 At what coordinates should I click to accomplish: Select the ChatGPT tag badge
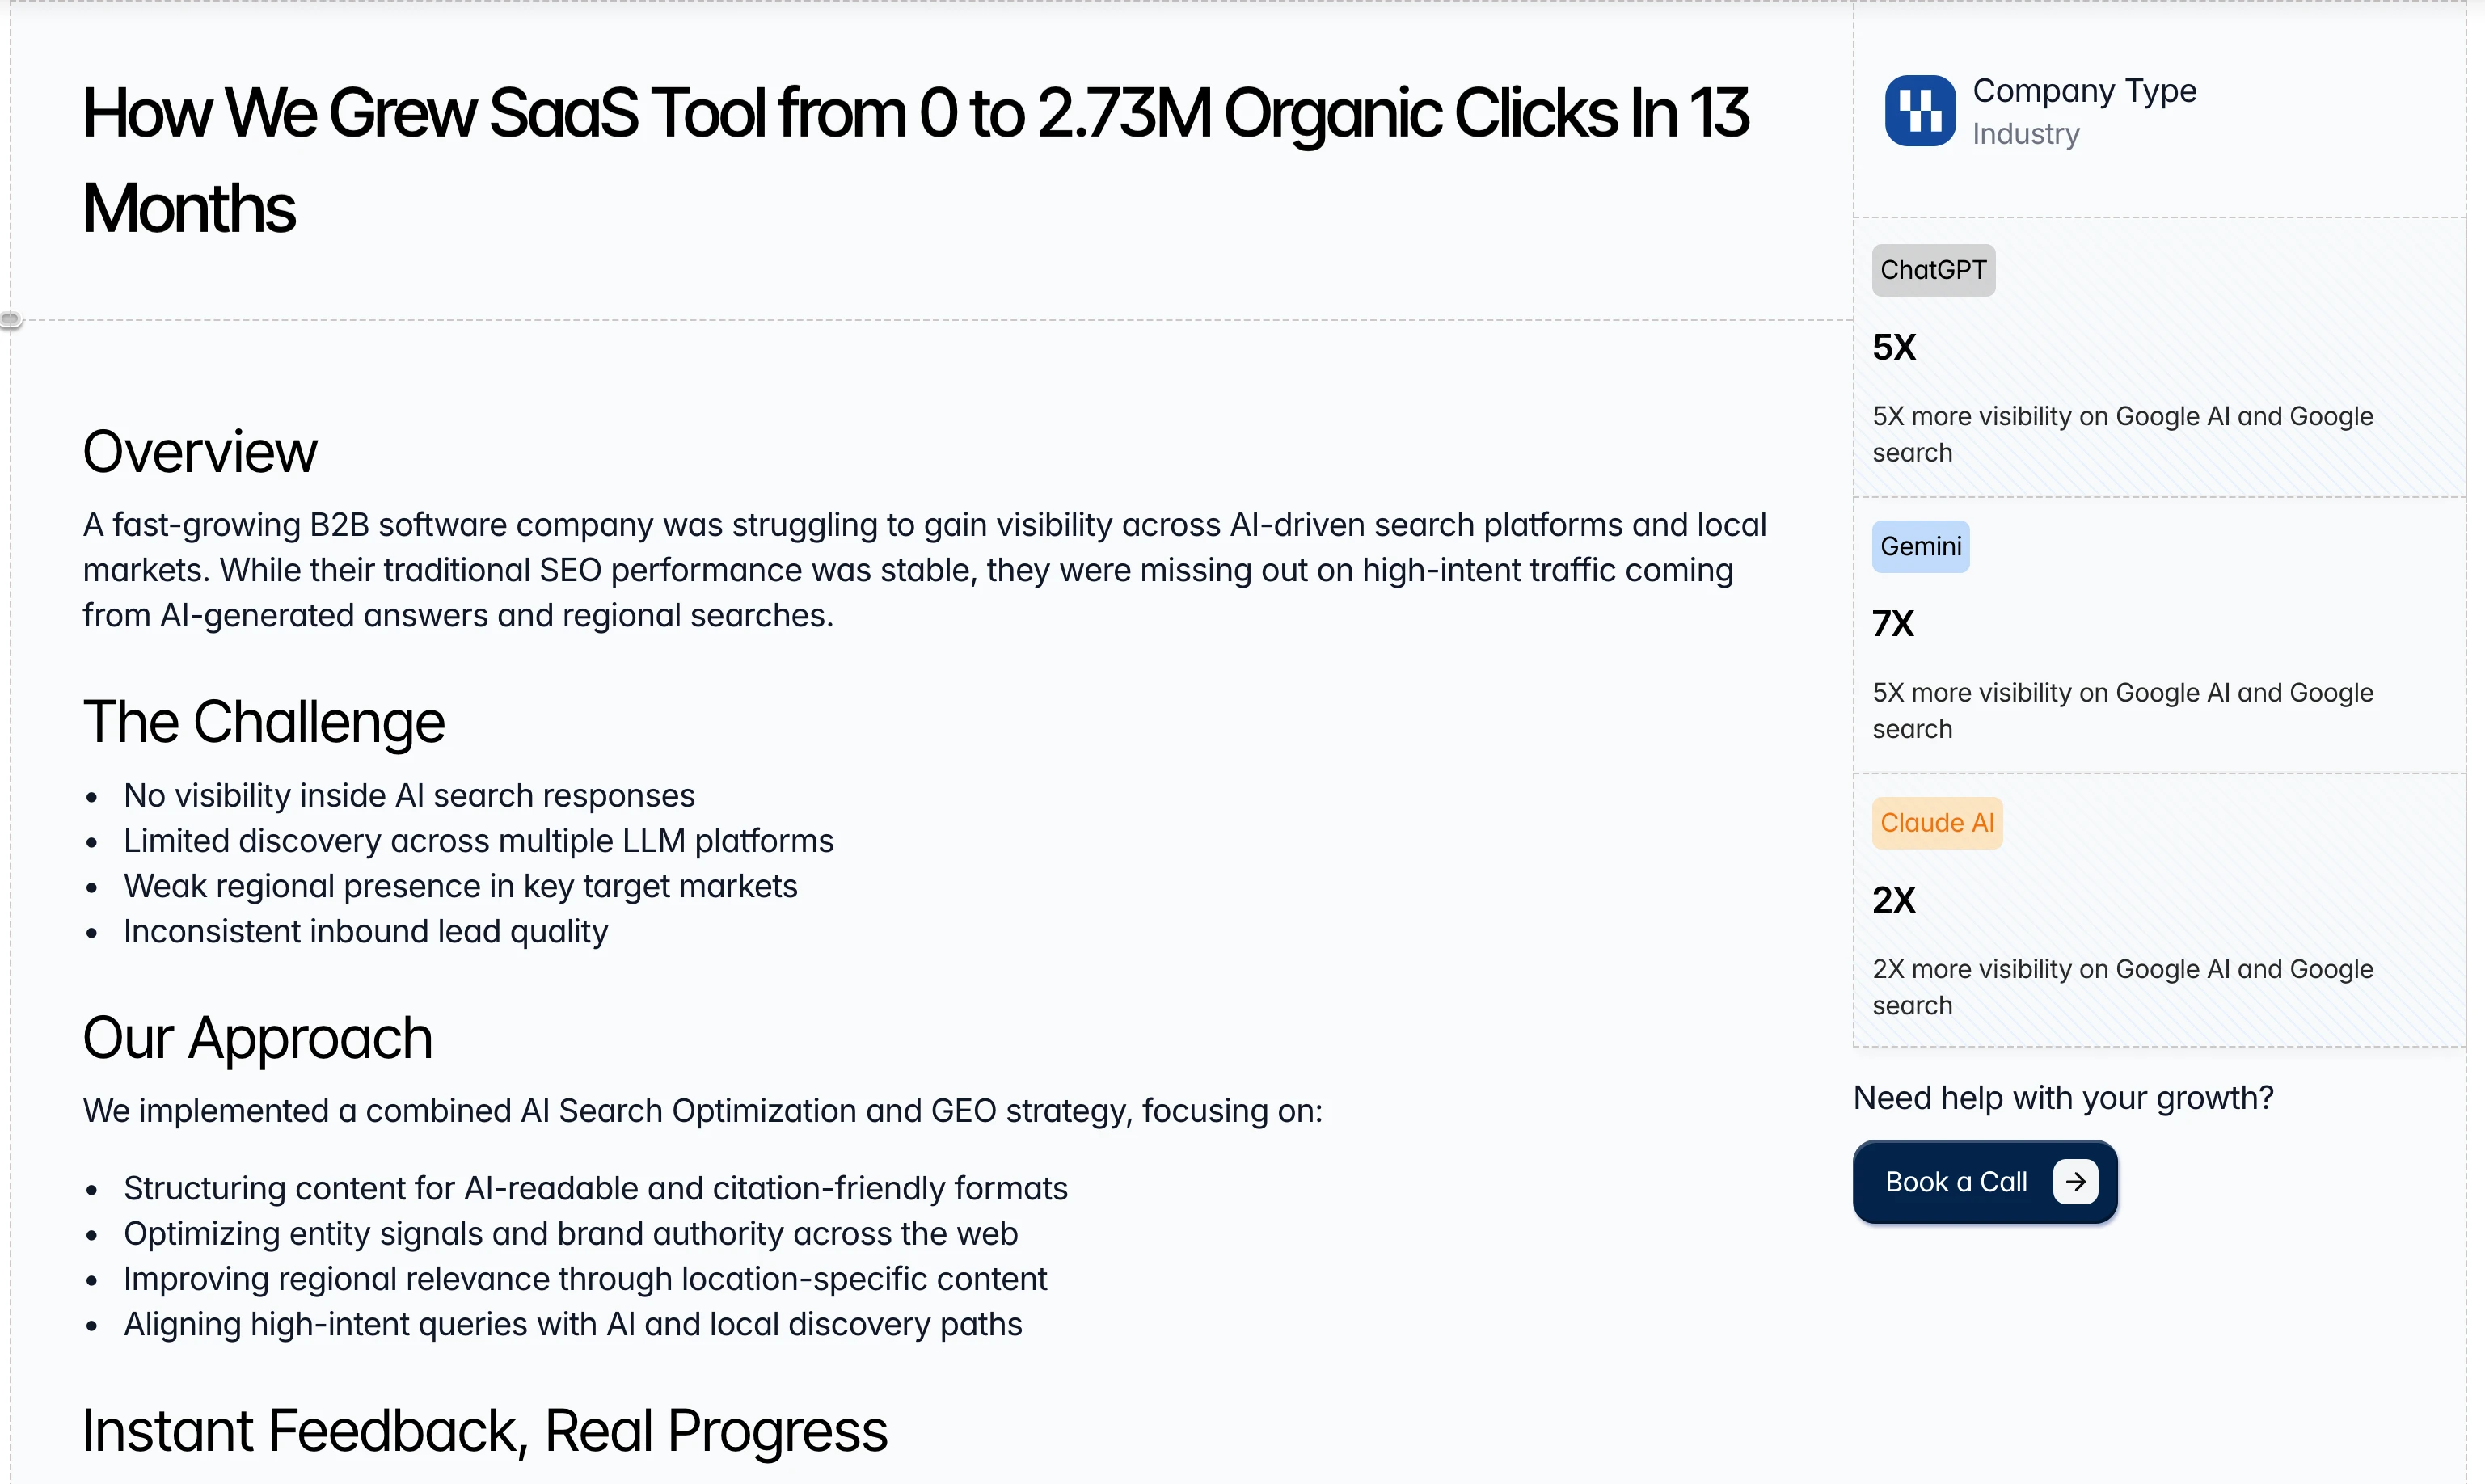click(1932, 270)
